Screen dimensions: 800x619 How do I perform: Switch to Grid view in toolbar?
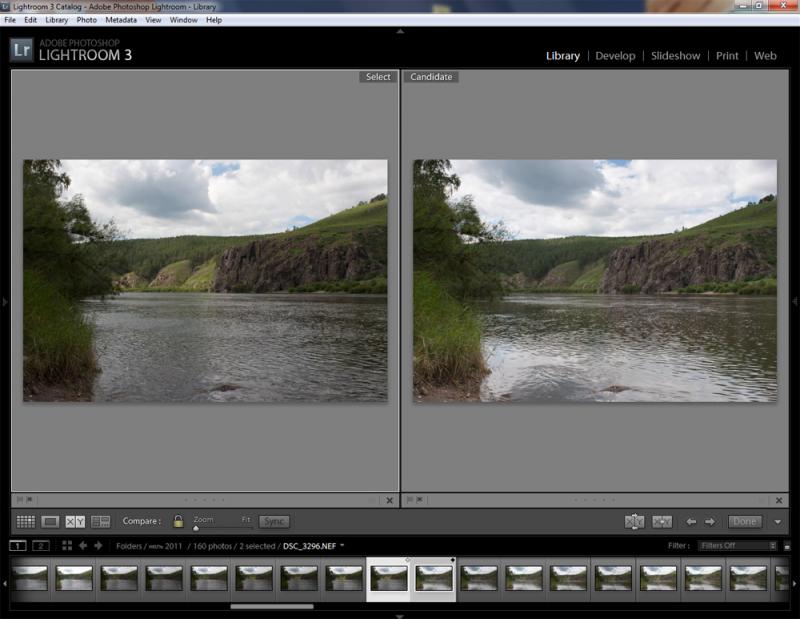tap(26, 522)
